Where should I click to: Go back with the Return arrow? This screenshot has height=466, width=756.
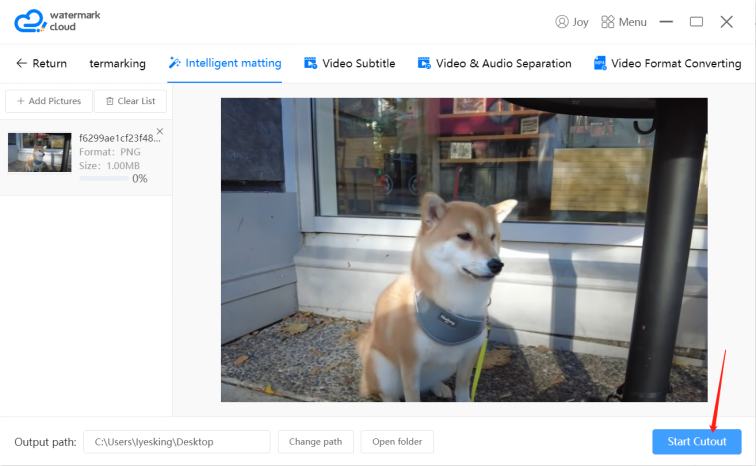pyautogui.click(x=21, y=63)
